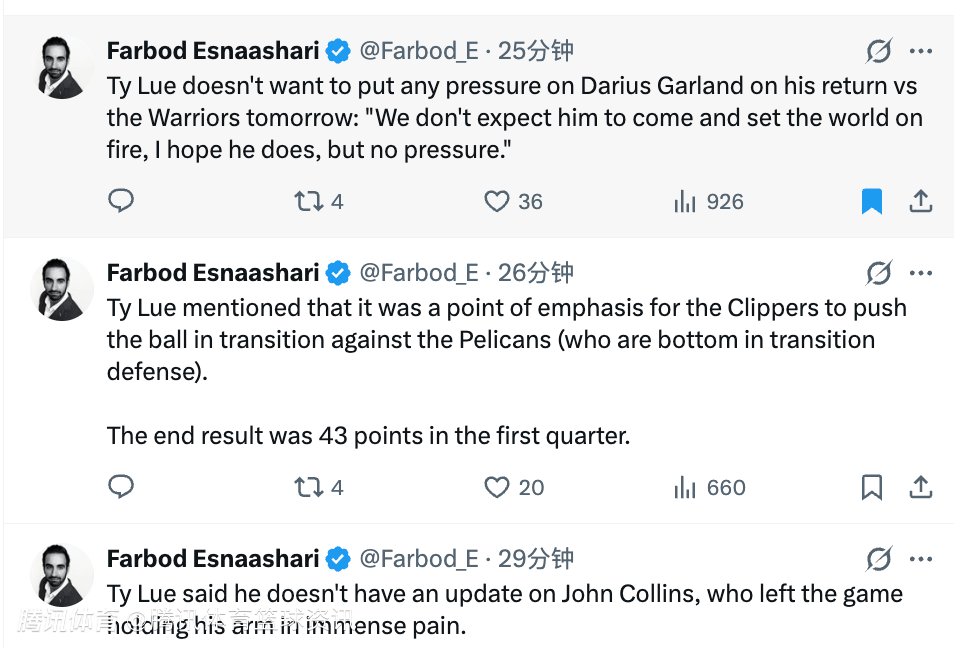The image size is (954, 648).
Task: View analytics of the 660-view tweet
Action: (685, 487)
